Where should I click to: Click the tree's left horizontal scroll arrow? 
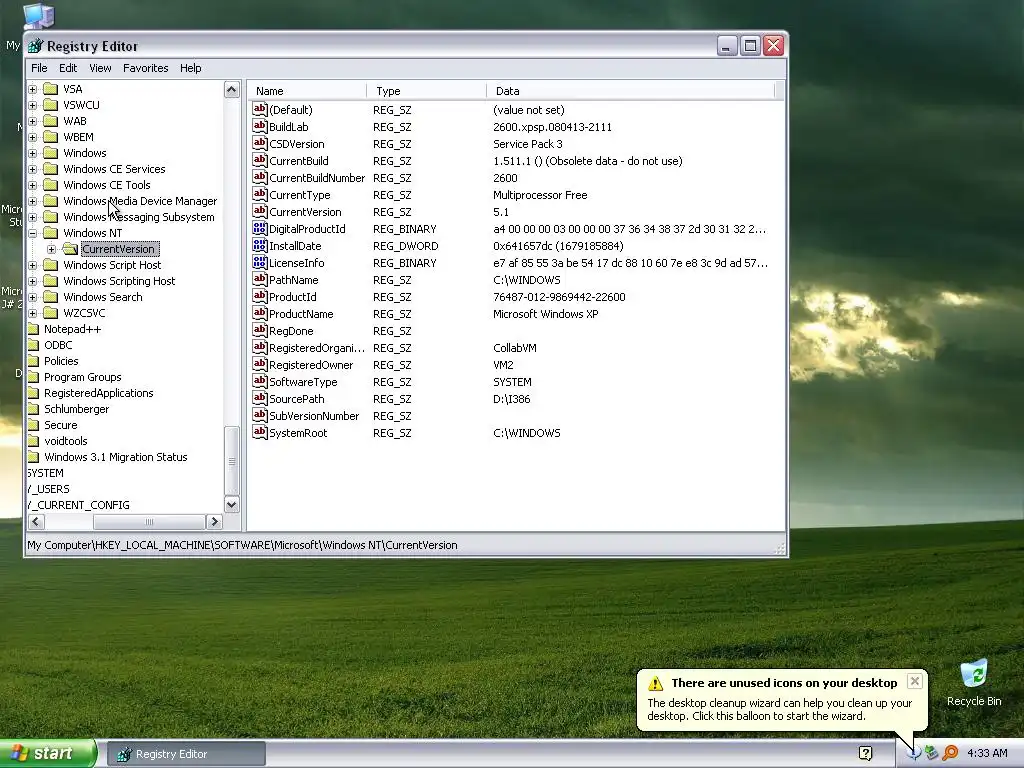coord(37,522)
